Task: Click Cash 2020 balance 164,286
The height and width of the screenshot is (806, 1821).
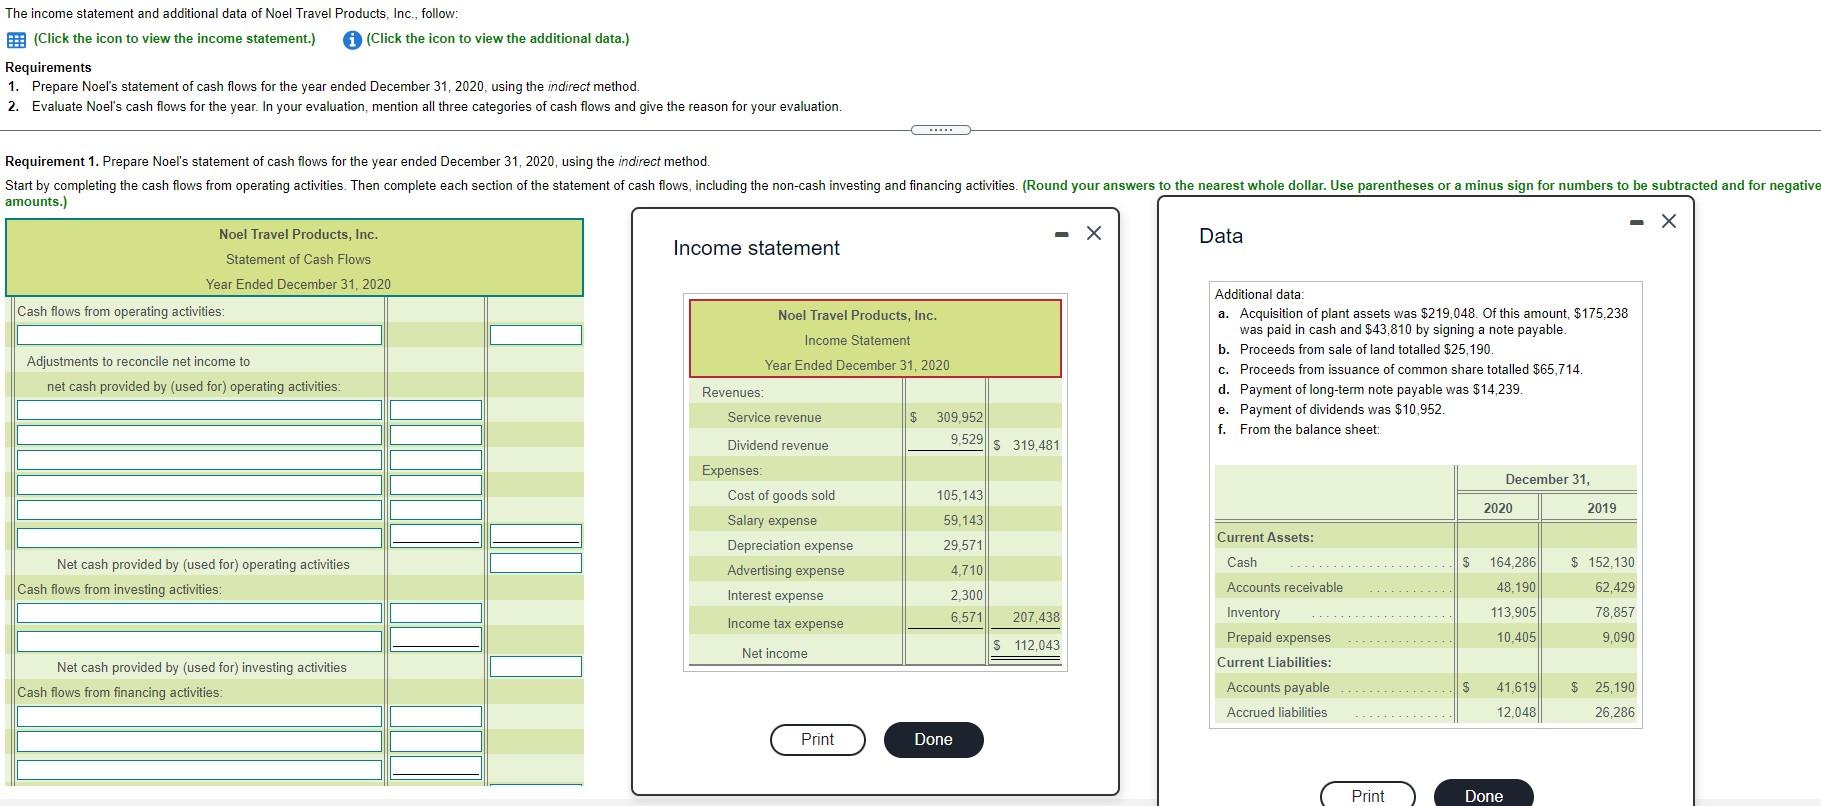Action: pyautogui.click(x=1512, y=562)
